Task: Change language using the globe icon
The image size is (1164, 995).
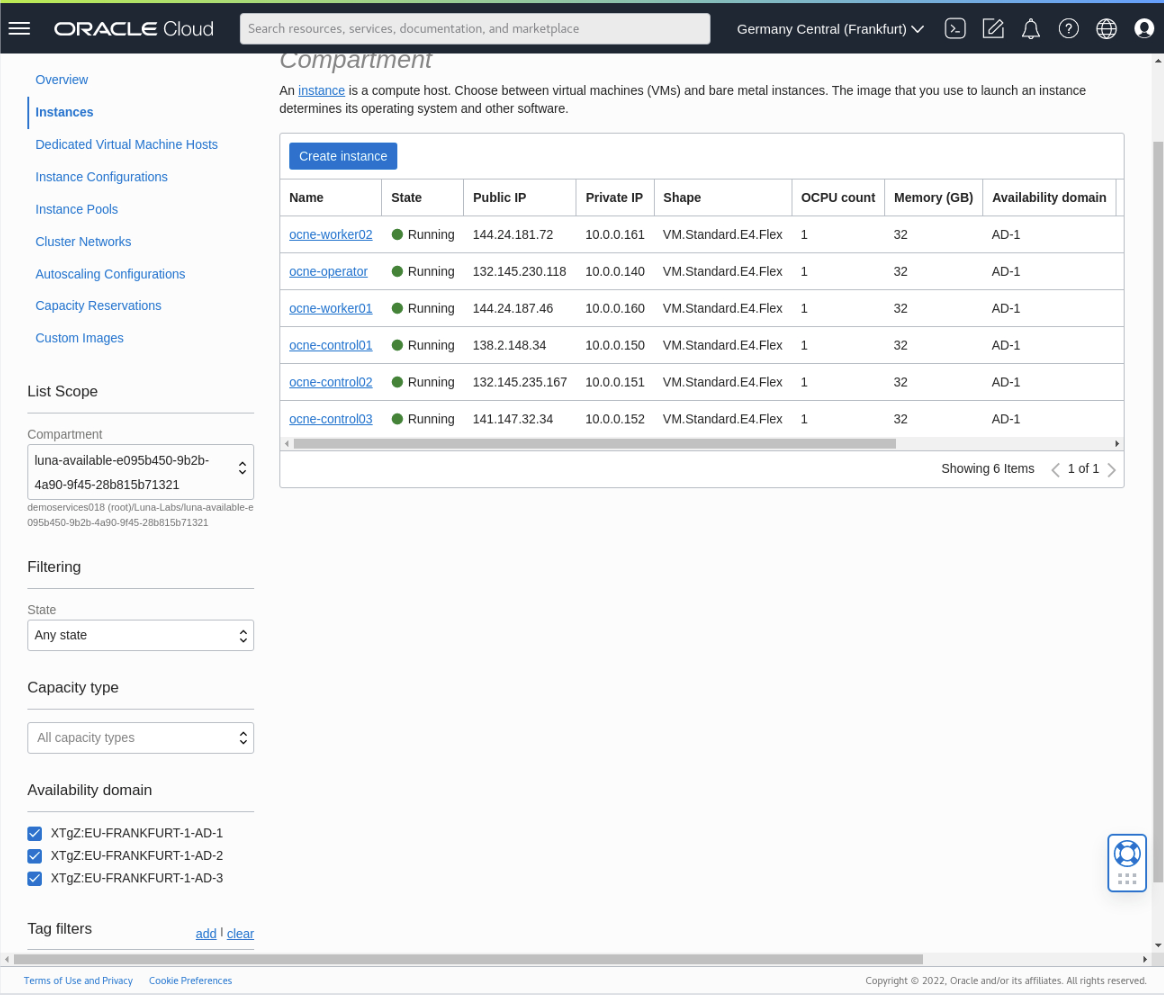Action: pos(1106,28)
